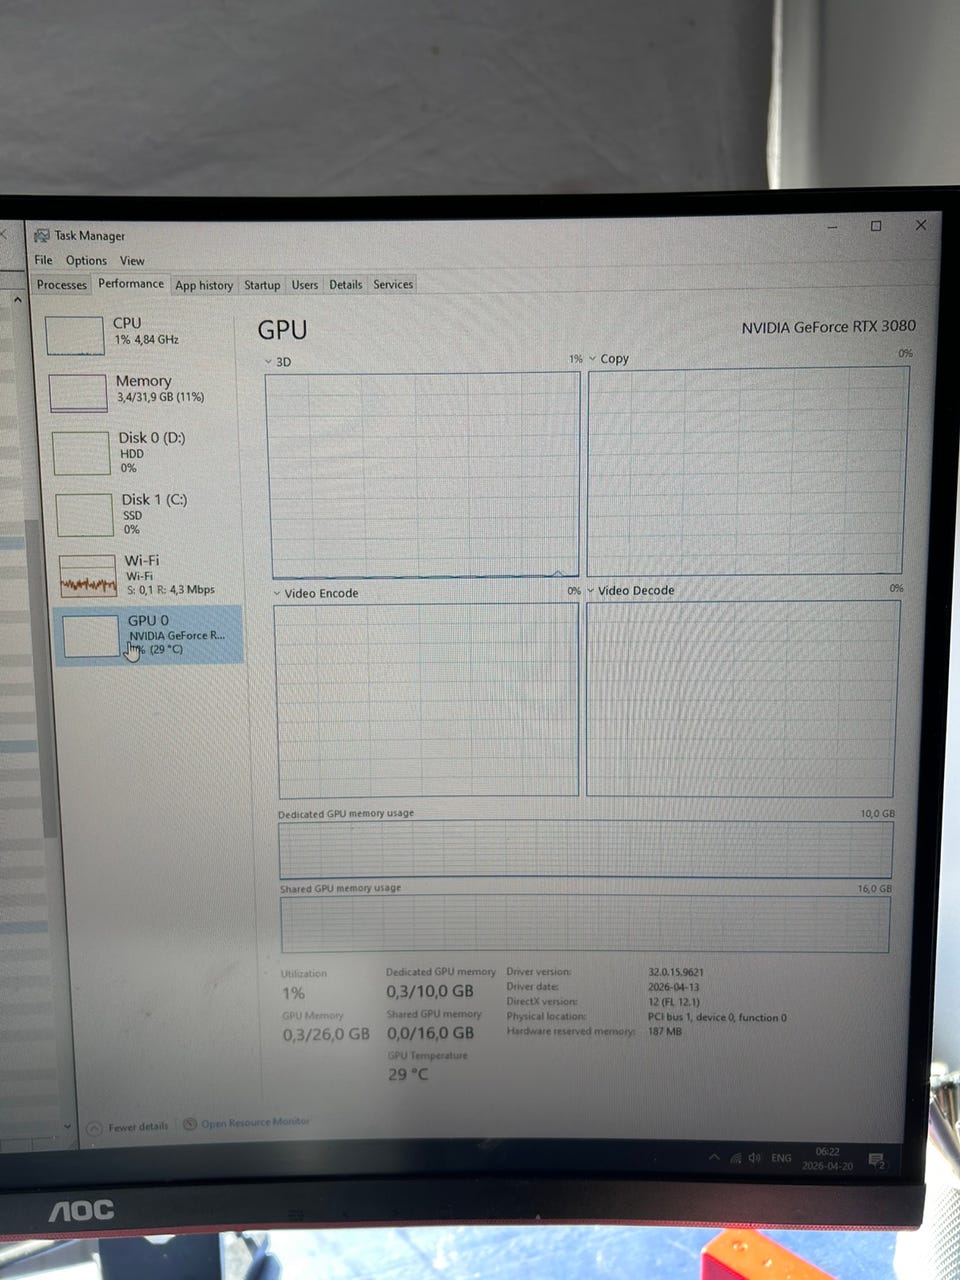Switch to the Processes tab
Image resolution: width=960 pixels, height=1280 pixels.
click(62, 285)
